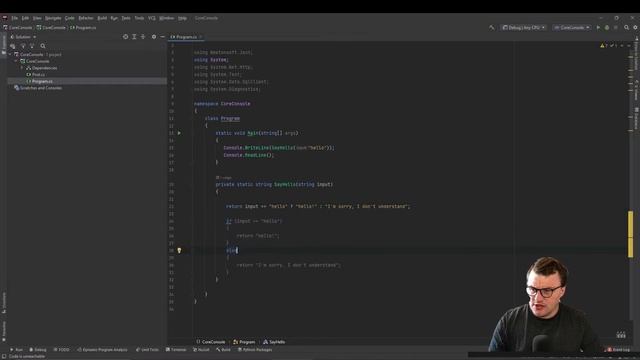Screen dimensions: 640x360
Task: Open Solution panel gear options
Action: [154, 37]
